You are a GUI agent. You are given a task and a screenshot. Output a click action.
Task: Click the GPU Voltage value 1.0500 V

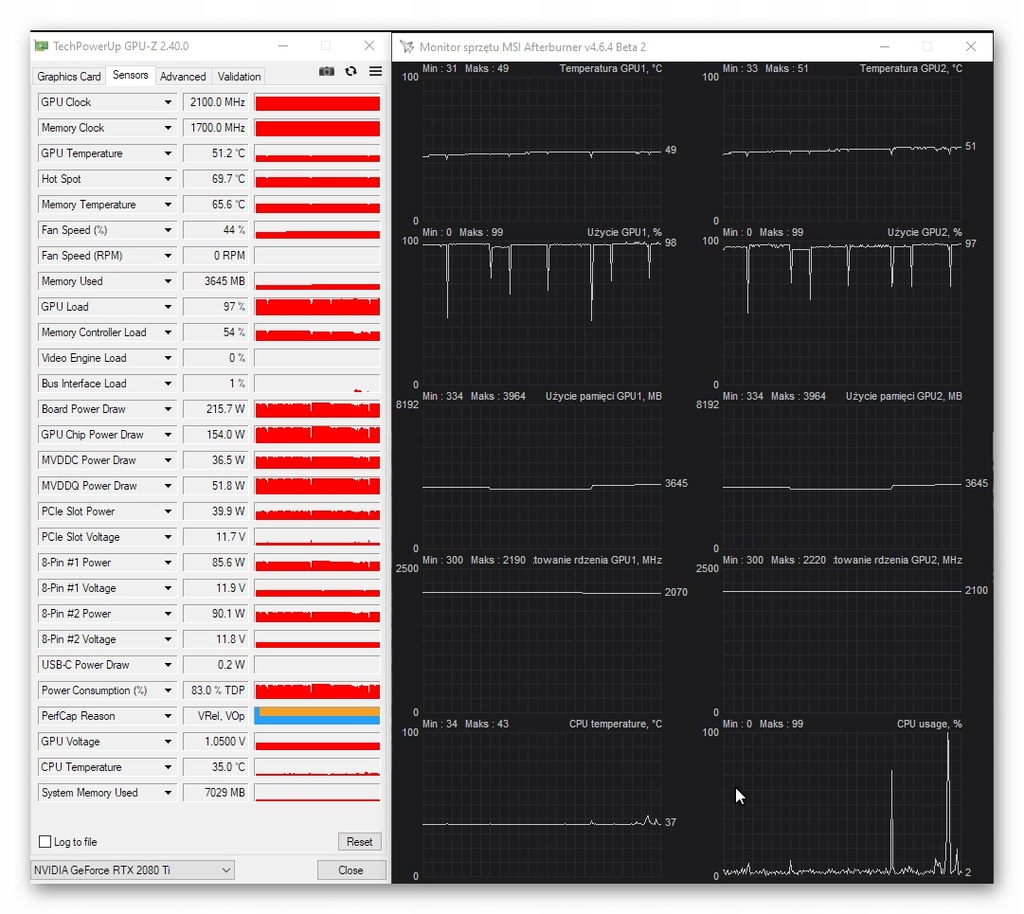[x=216, y=742]
